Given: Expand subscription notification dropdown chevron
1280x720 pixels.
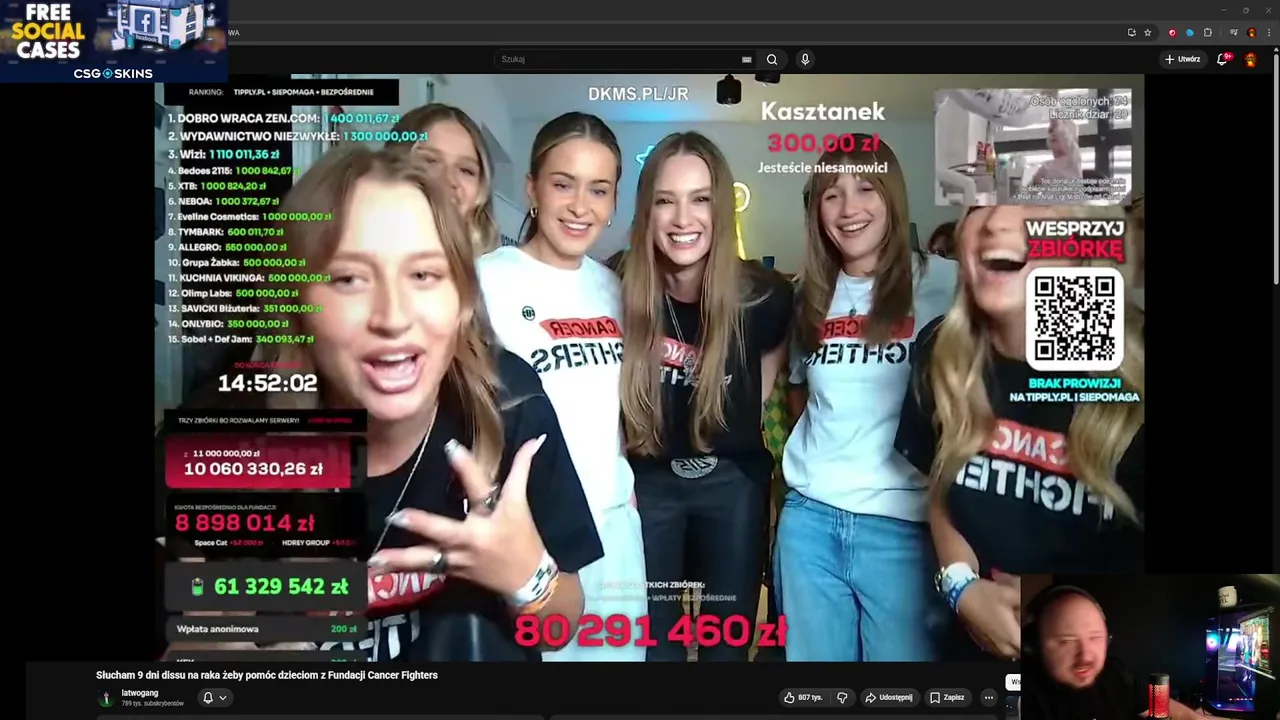Looking at the screenshot, I should tap(223, 697).
